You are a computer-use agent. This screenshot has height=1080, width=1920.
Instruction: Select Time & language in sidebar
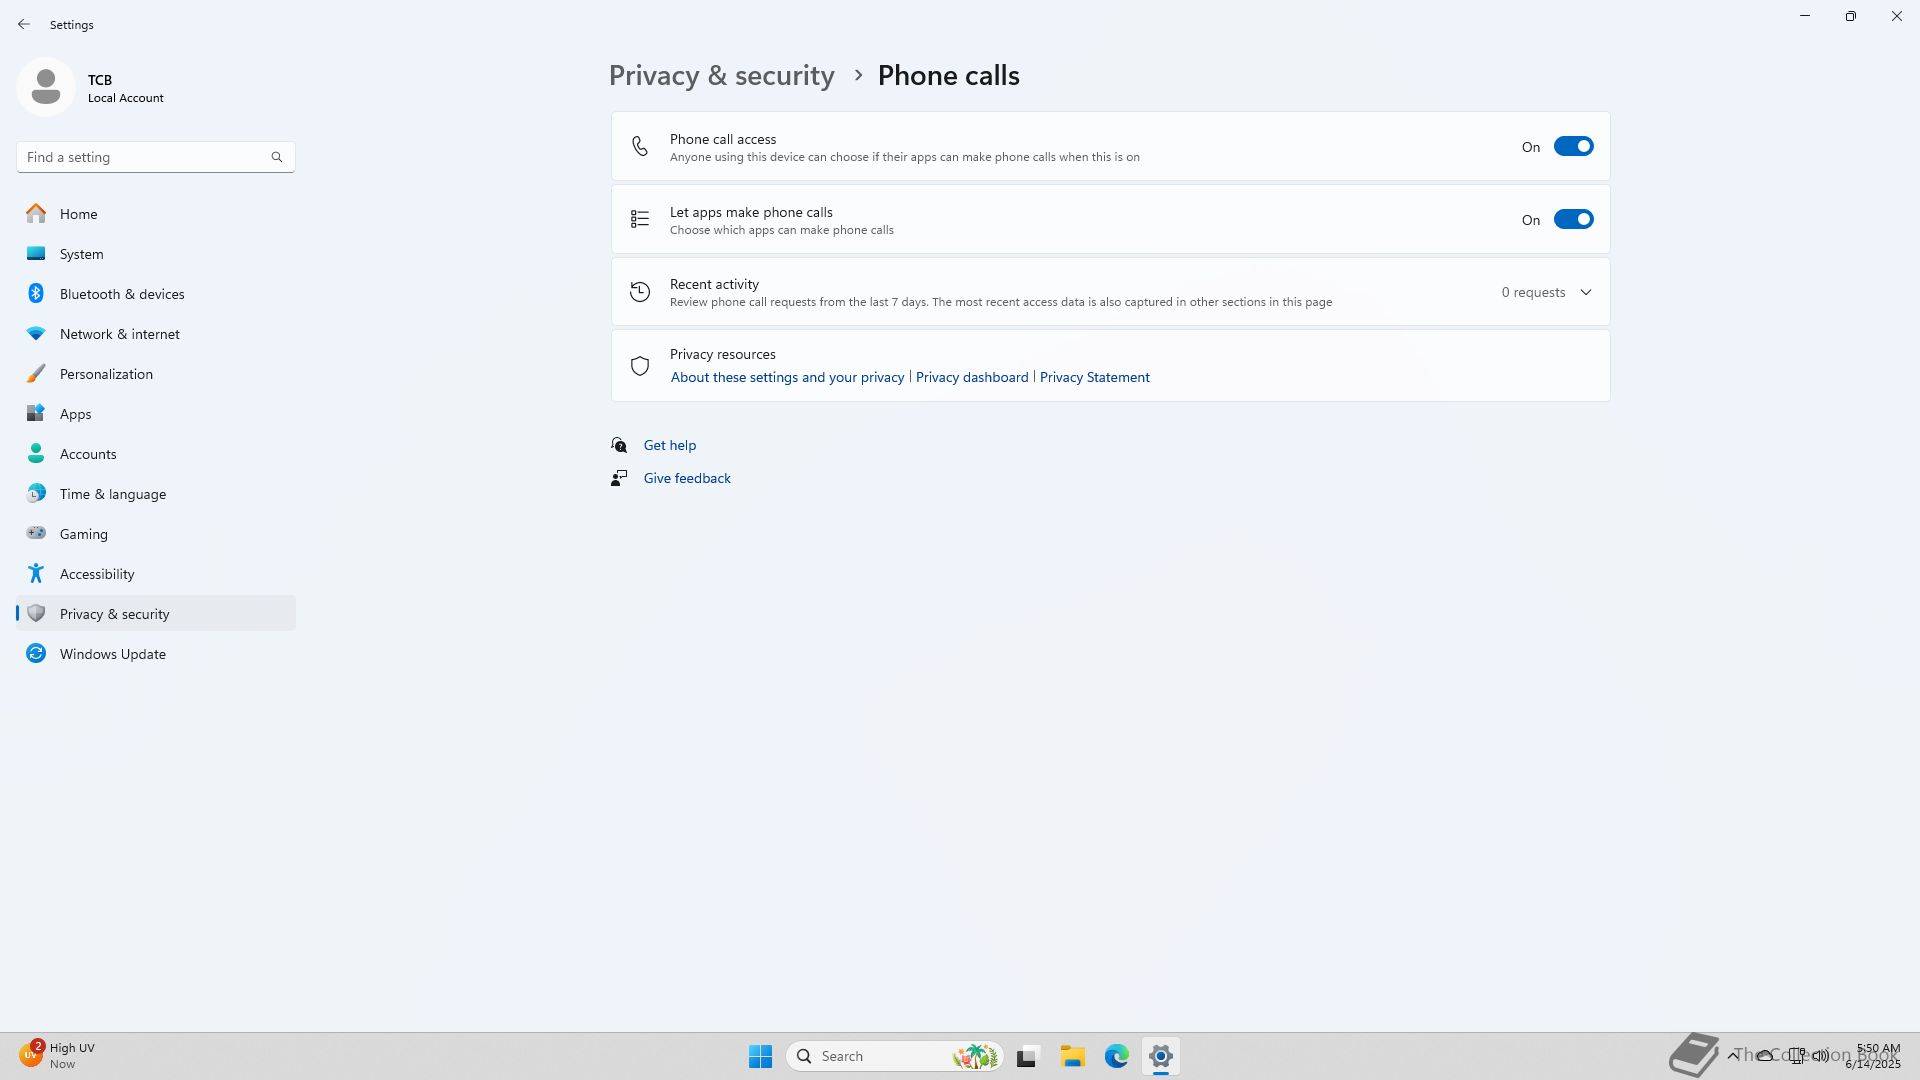[112, 494]
